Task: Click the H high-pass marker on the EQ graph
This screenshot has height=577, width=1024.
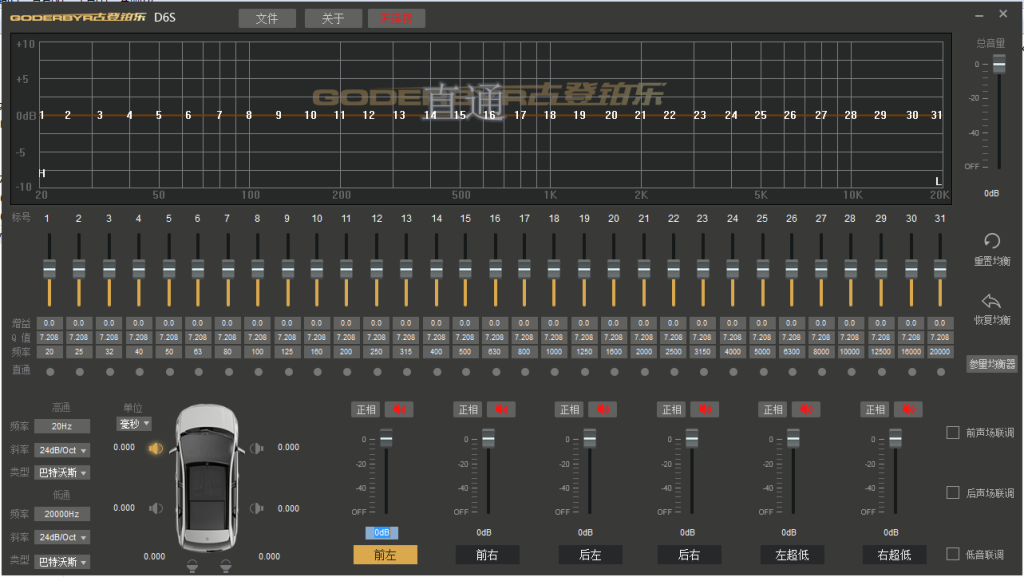Action: [x=42, y=173]
